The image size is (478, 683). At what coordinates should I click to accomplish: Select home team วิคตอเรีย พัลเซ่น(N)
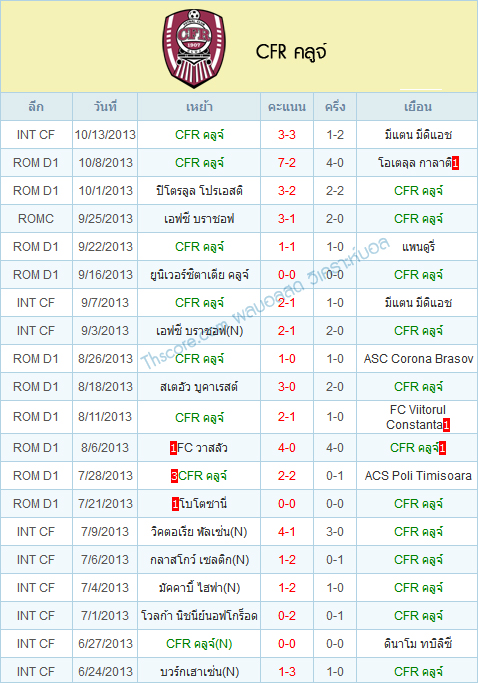[x=199, y=532]
